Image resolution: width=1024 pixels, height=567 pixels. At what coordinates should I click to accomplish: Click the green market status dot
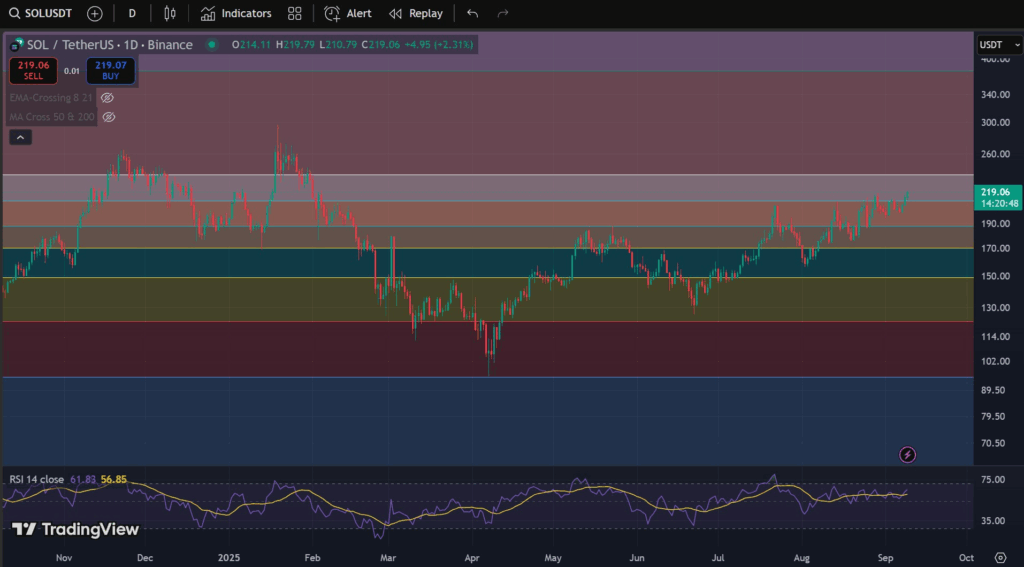(212, 44)
